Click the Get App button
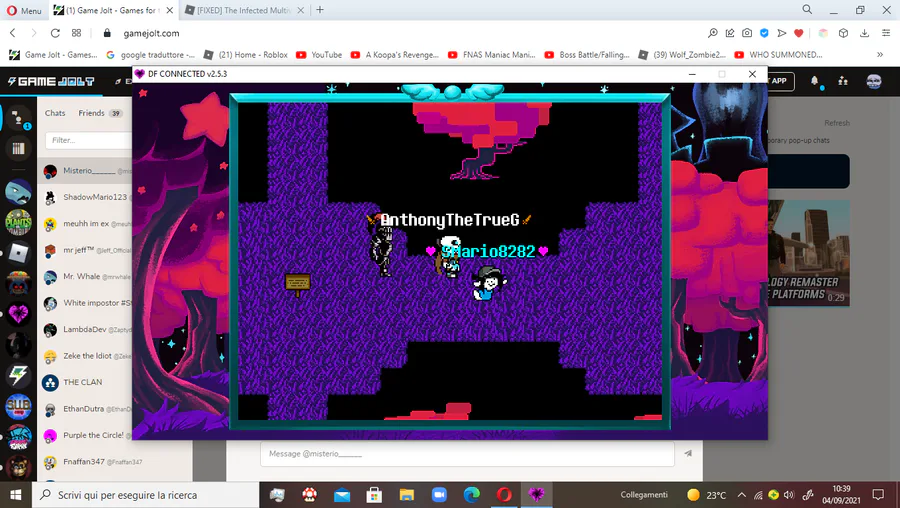This screenshot has height=508, width=900. coord(779,81)
